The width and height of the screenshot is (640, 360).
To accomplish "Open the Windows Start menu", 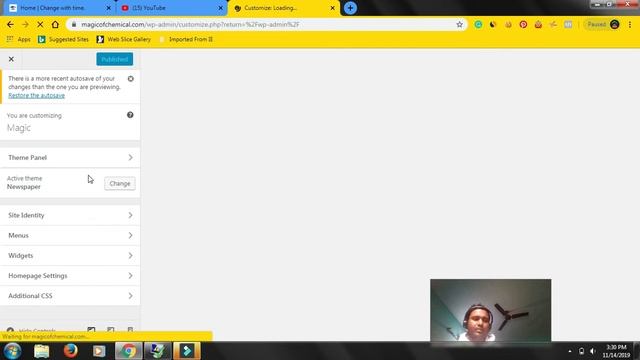I will [x=13, y=351].
